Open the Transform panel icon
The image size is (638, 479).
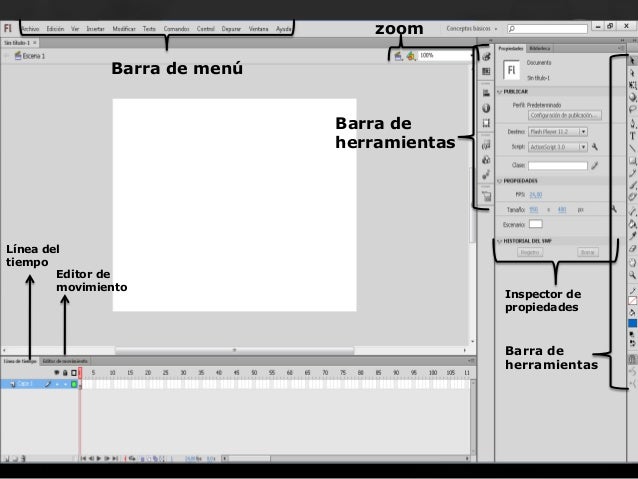pyautogui.click(x=486, y=123)
